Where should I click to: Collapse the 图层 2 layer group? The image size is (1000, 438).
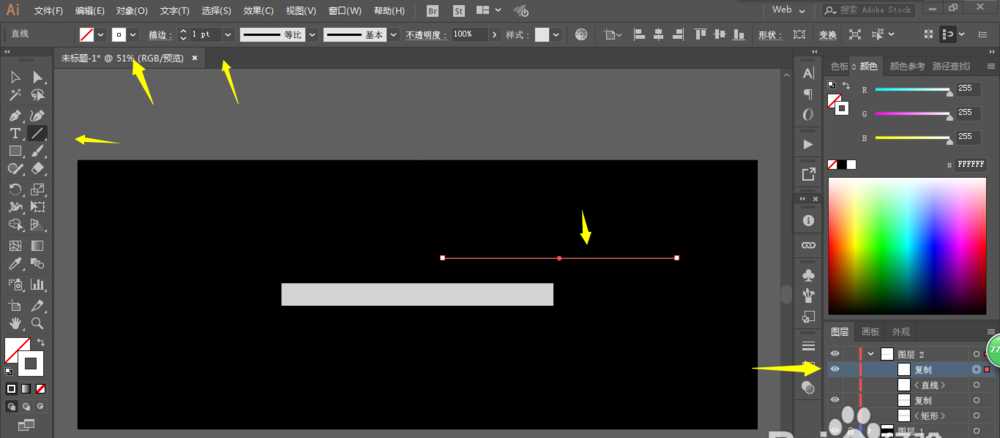pyautogui.click(x=870, y=354)
